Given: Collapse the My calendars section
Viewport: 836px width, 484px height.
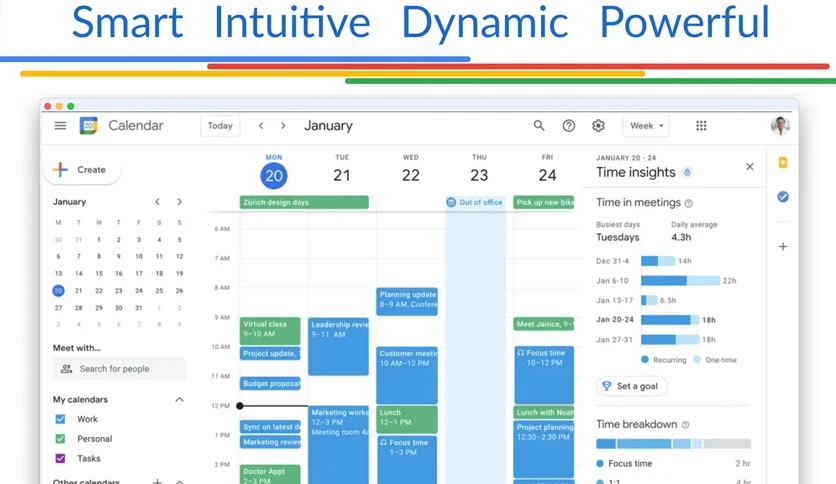Looking at the screenshot, I should [x=180, y=399].
